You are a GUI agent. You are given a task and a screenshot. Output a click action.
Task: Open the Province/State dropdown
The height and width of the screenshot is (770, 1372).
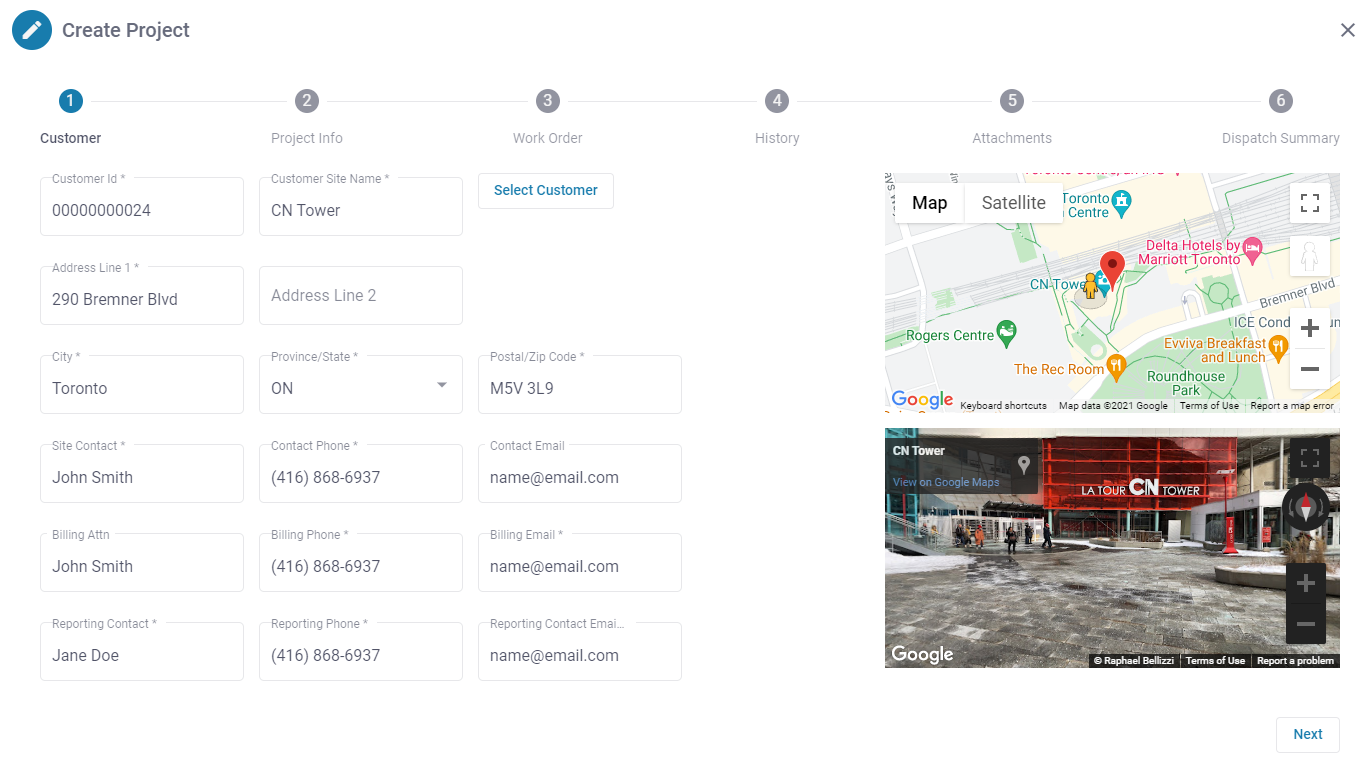[361, 385]
